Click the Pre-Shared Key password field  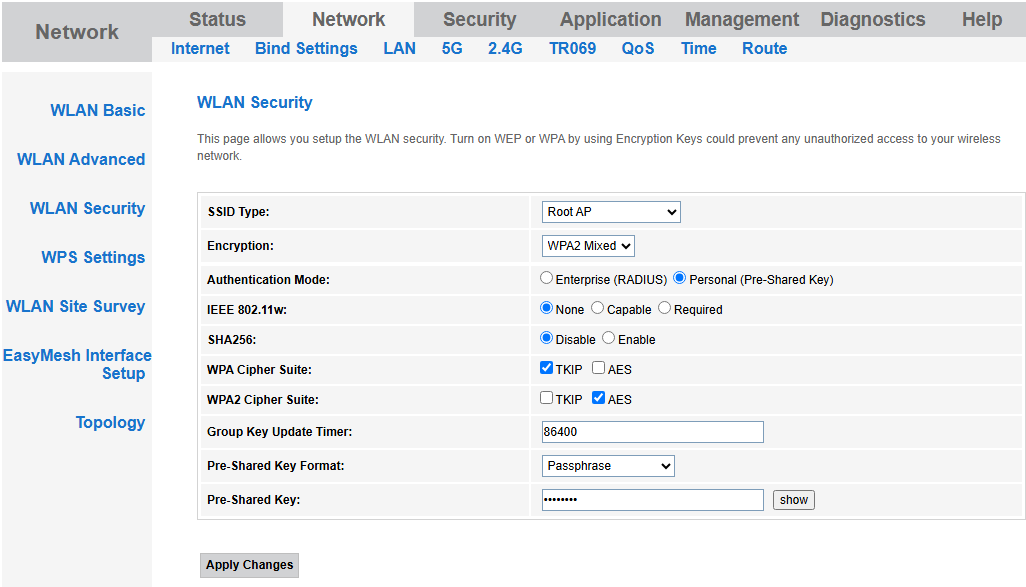click(x=652, y=500)
